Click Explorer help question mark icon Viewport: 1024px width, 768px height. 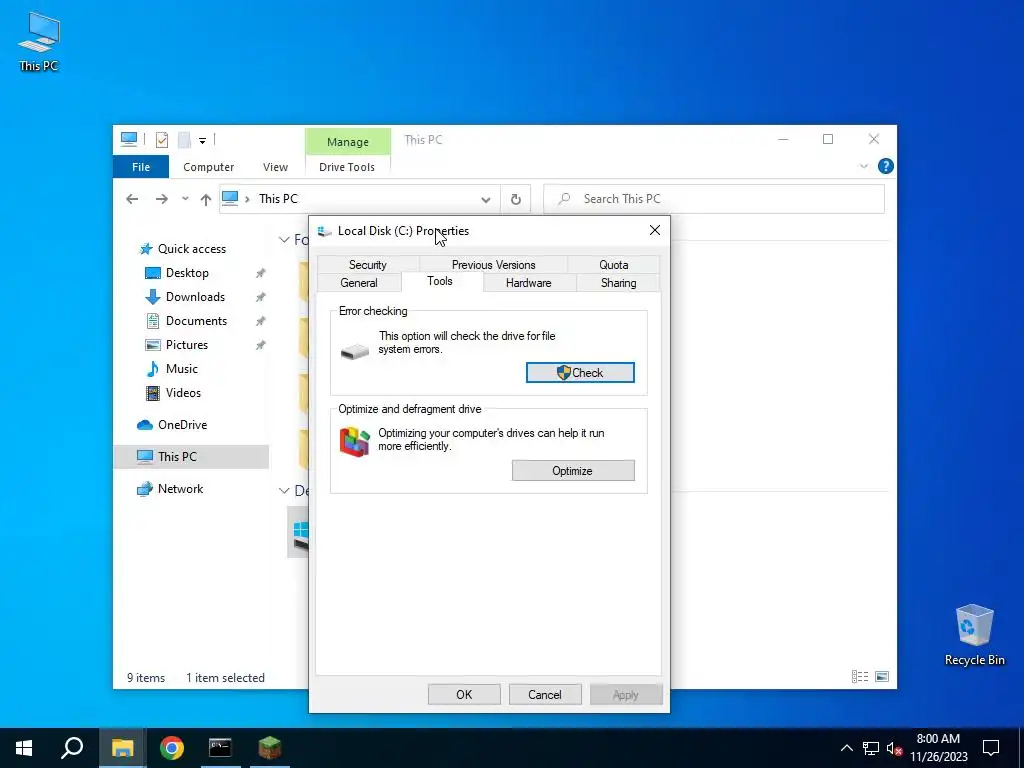click(x=886, y=167)
